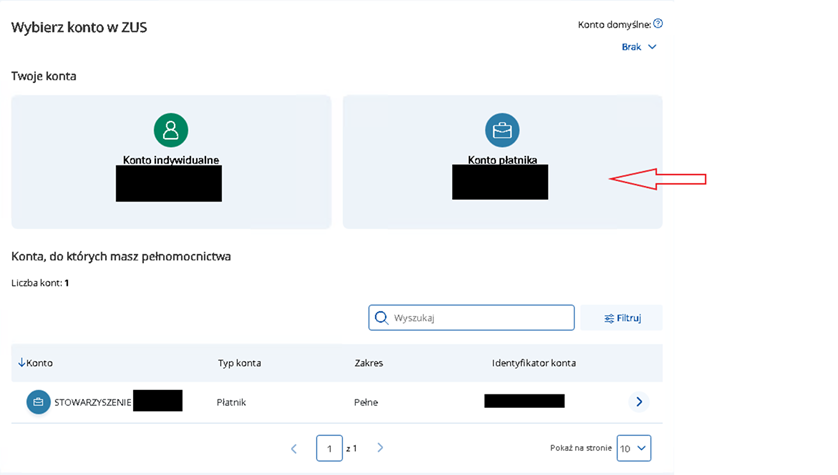Click the Identyfikator konta column header
This screenshot has height=475, width=838.
pos(533,363)
